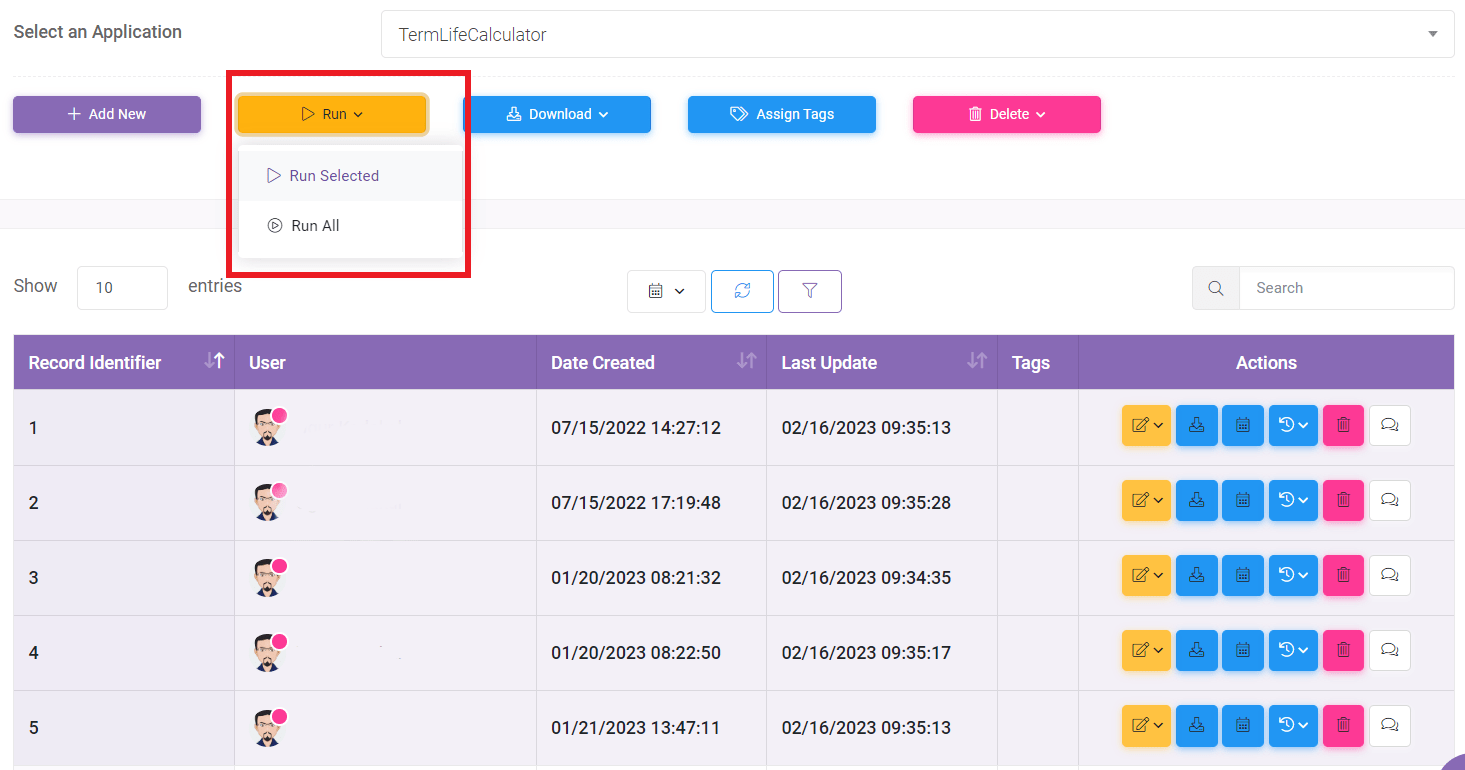Screen dimensions: 1465x770
Task: Choose Run Selected from the menu
Action: (x=351, y=175)
